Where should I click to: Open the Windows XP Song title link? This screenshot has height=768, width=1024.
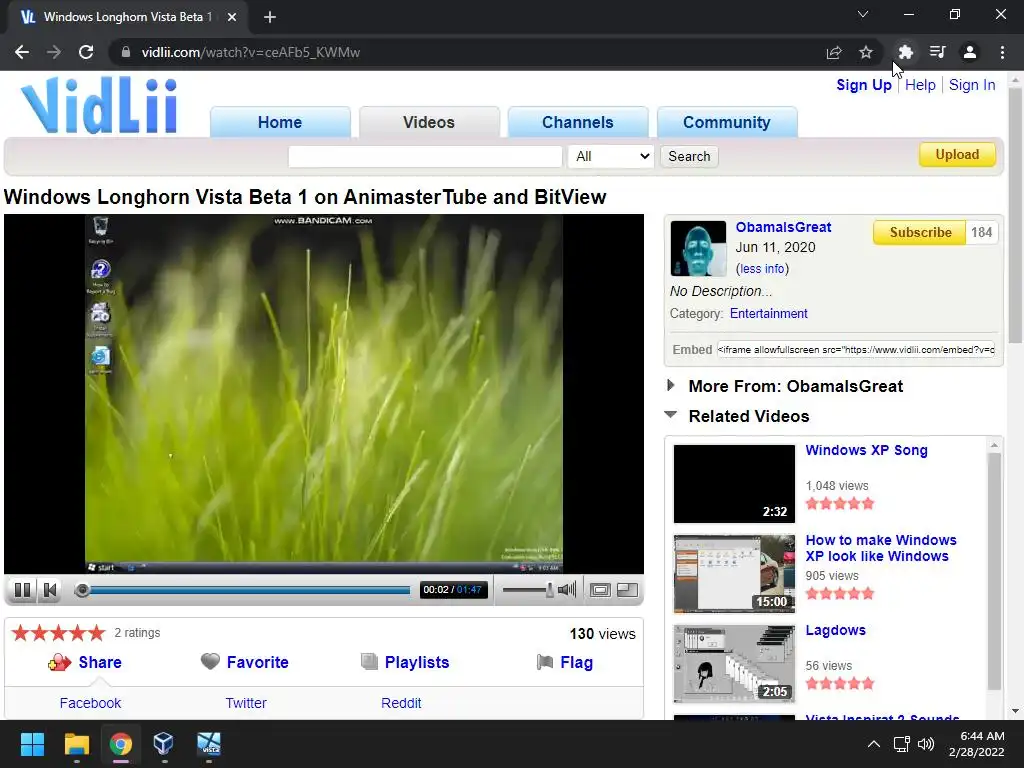click(866, 450)
